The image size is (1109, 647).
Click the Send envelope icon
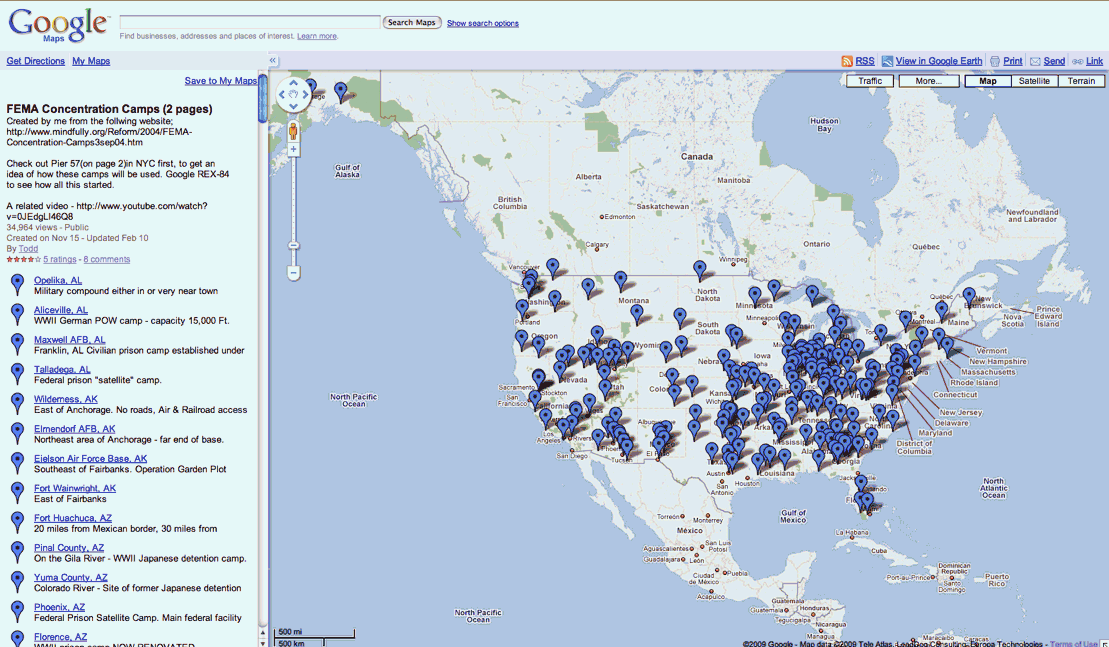coord(1035,62)
